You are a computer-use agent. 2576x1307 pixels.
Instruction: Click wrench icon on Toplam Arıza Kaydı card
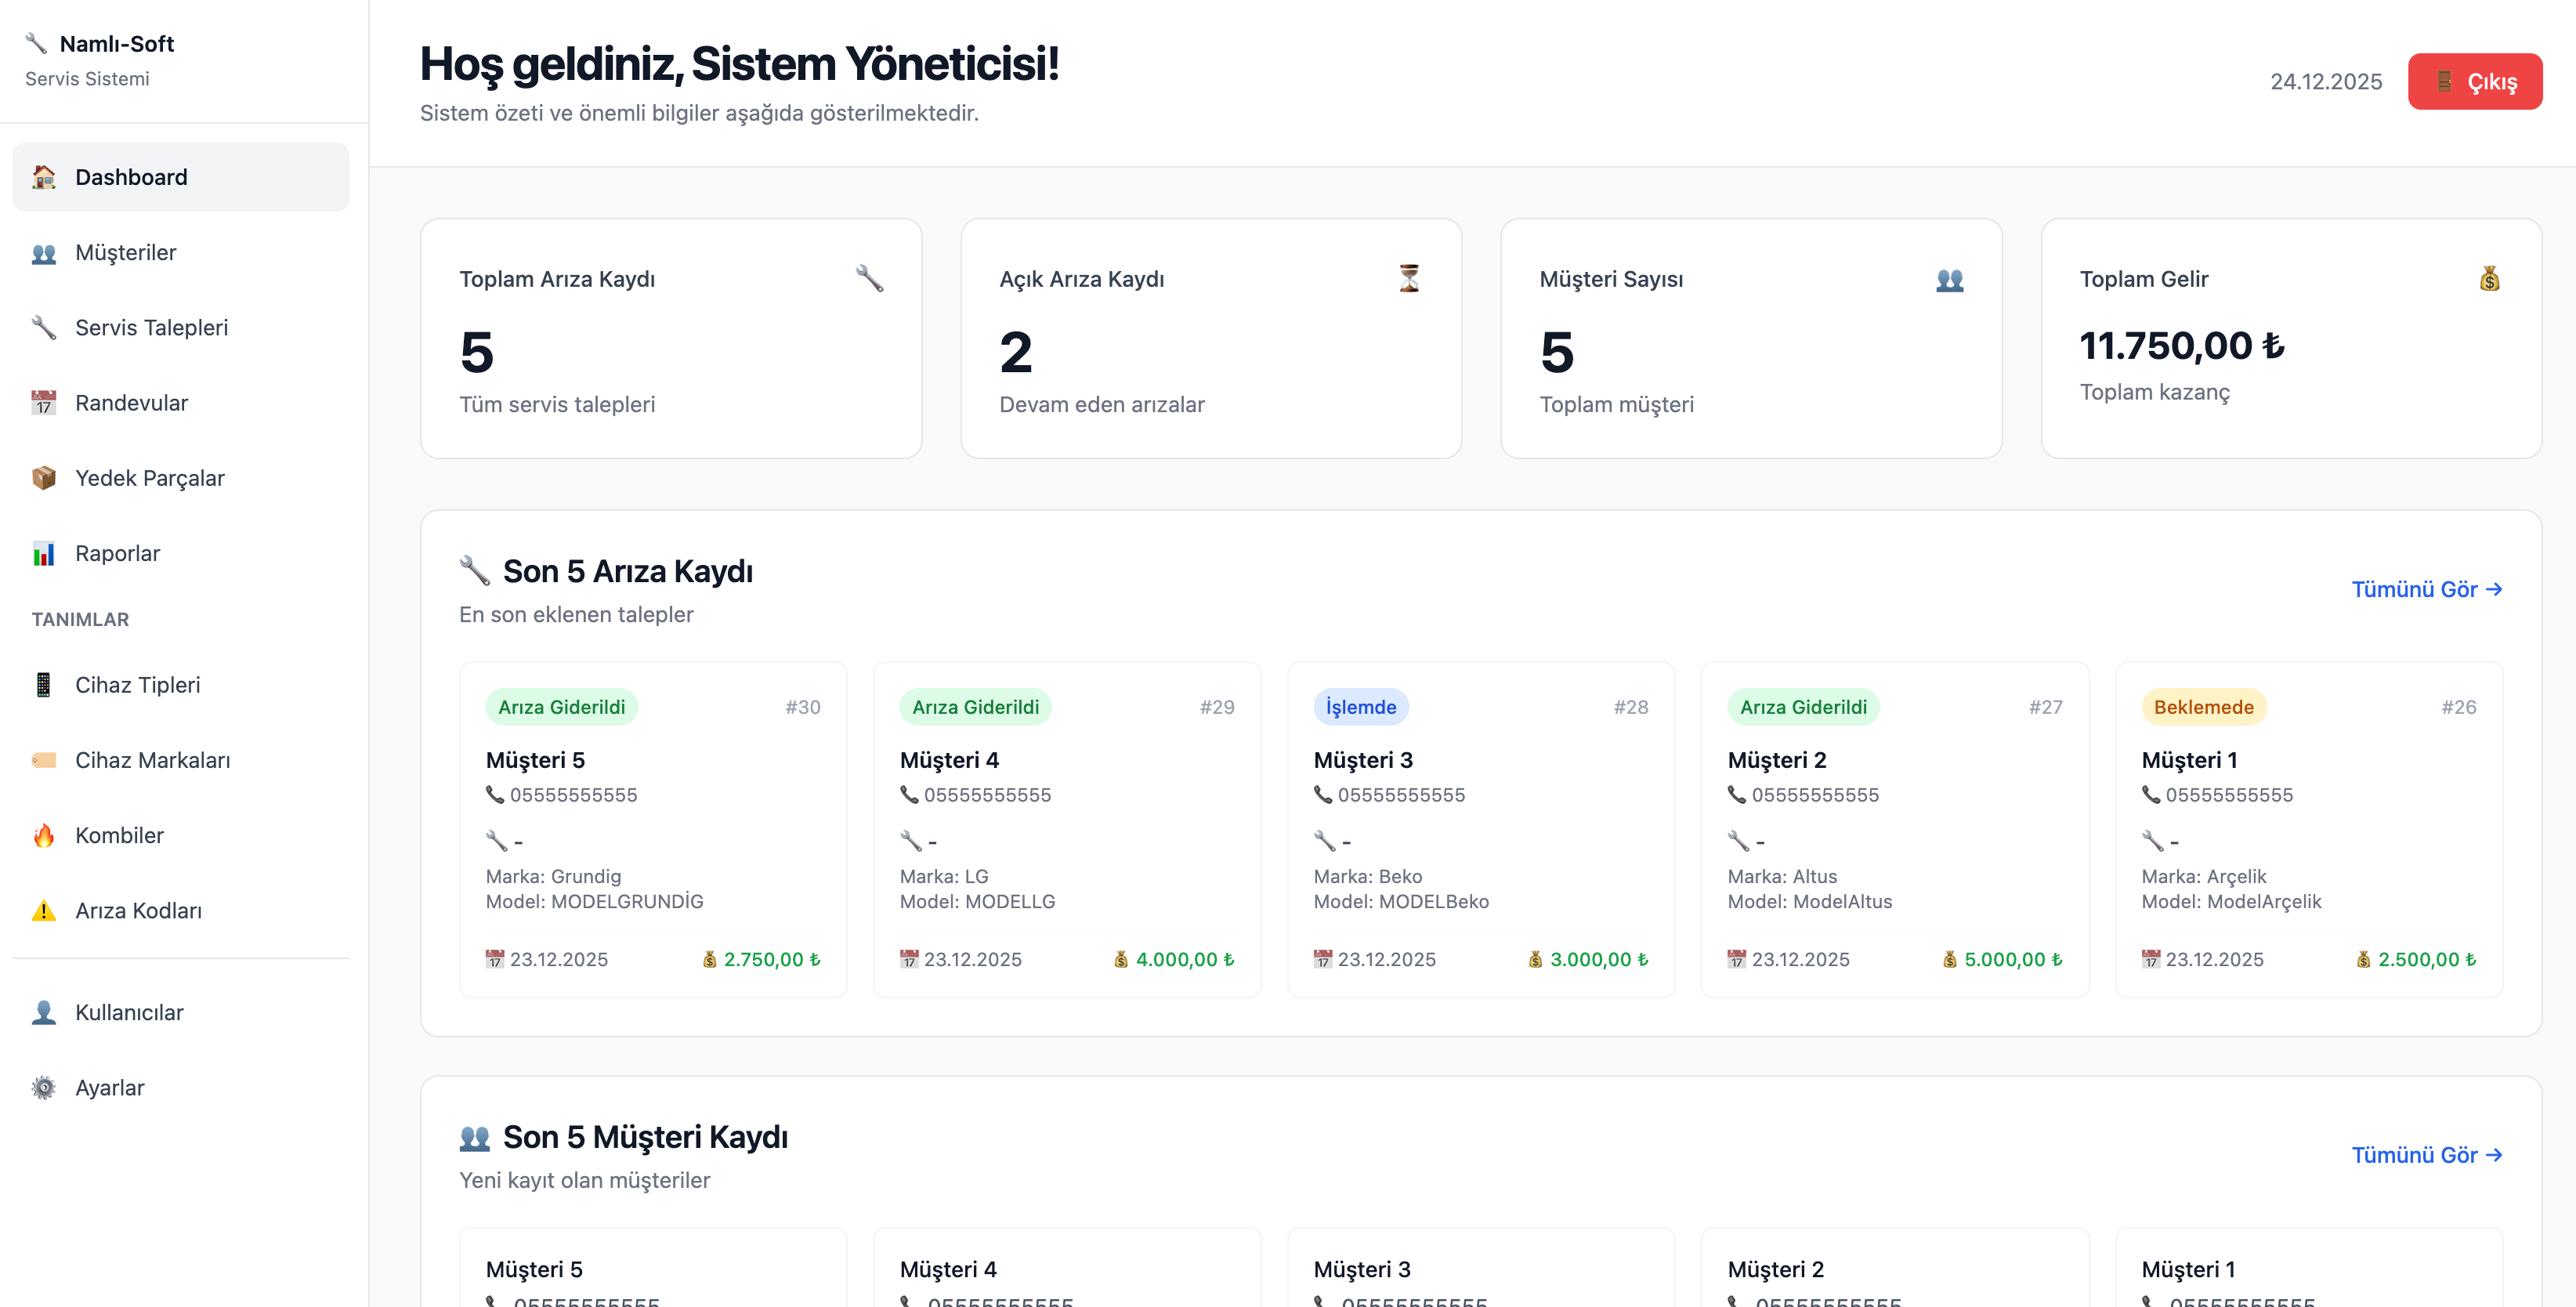[870, 278]
